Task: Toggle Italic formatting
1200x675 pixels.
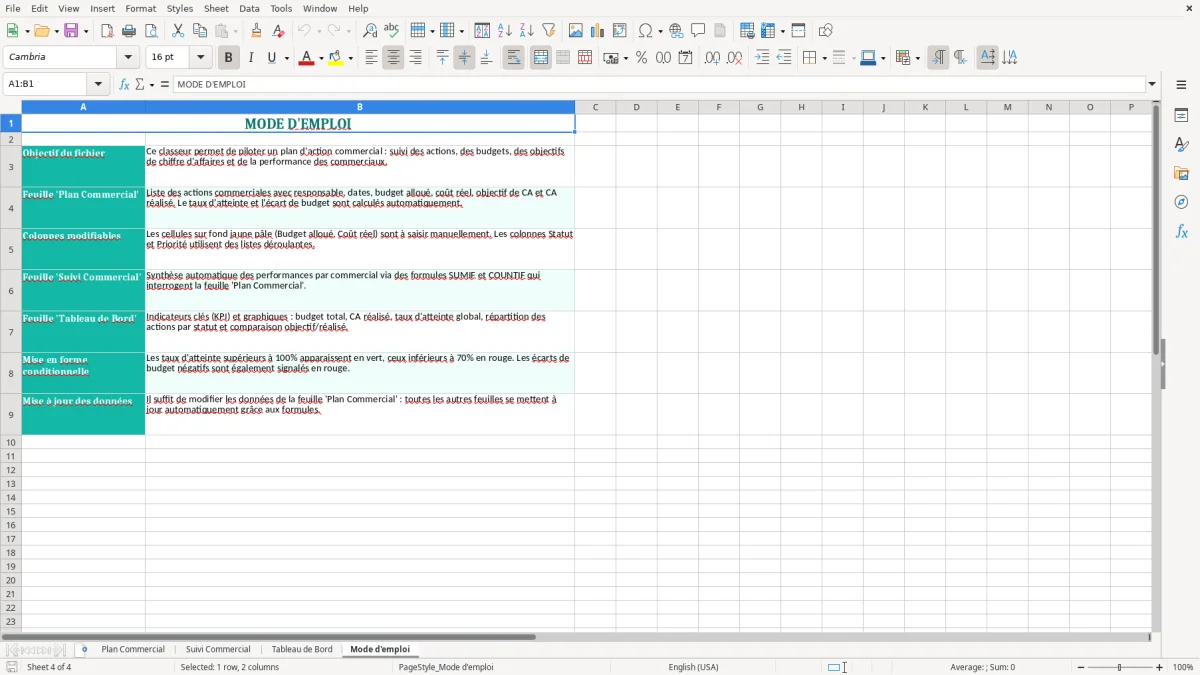Action: (x=251, y=58)
